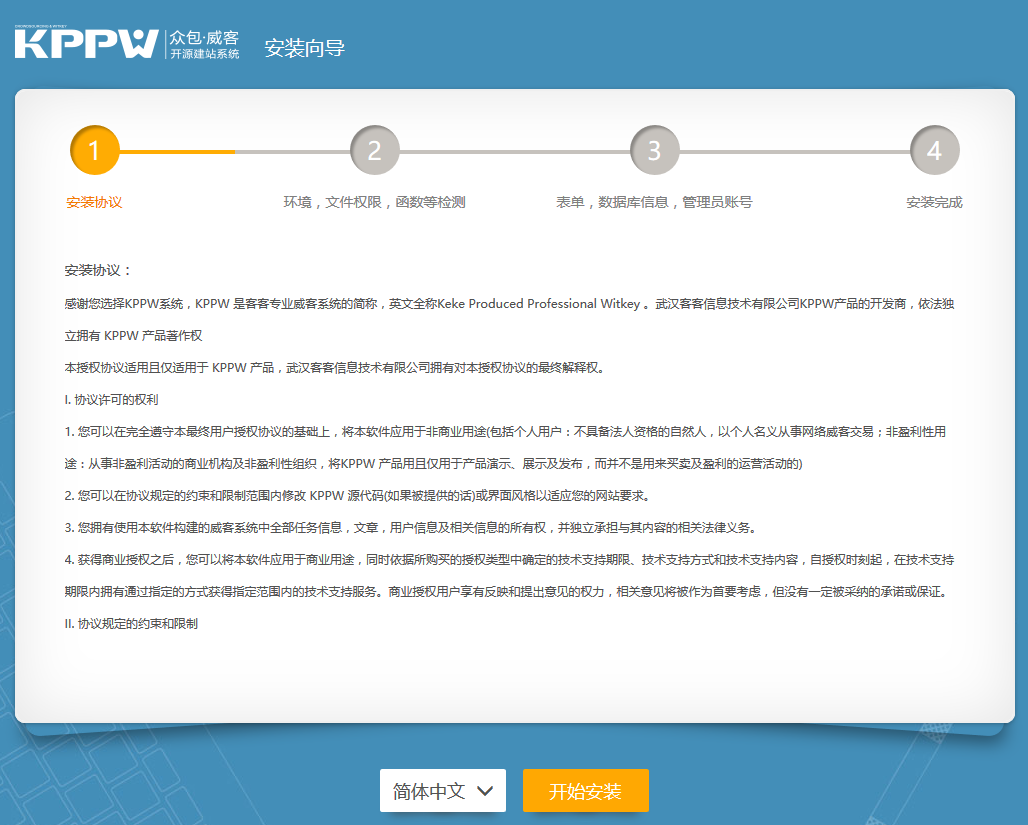Select 表单，数据库信息，管理员账号 step label
Viewport: 1028px width, 825px height.
[654, 202]
